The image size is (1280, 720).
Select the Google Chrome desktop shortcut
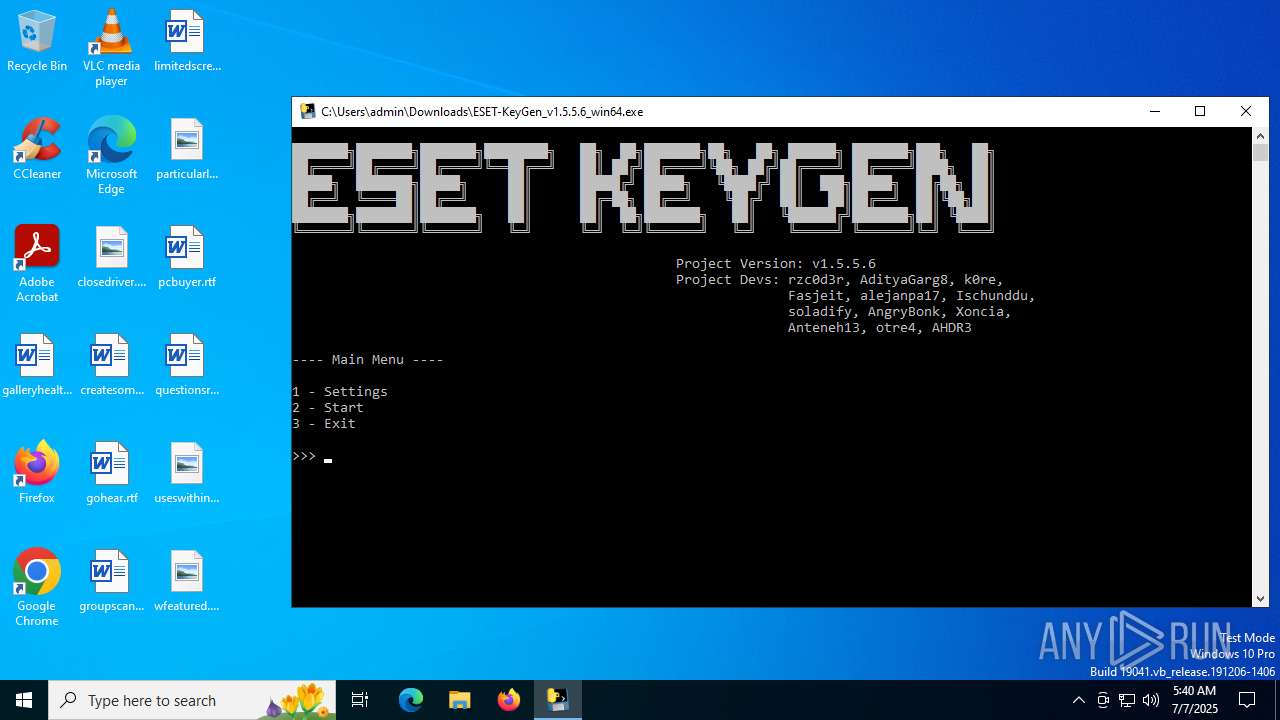(37, 588)
